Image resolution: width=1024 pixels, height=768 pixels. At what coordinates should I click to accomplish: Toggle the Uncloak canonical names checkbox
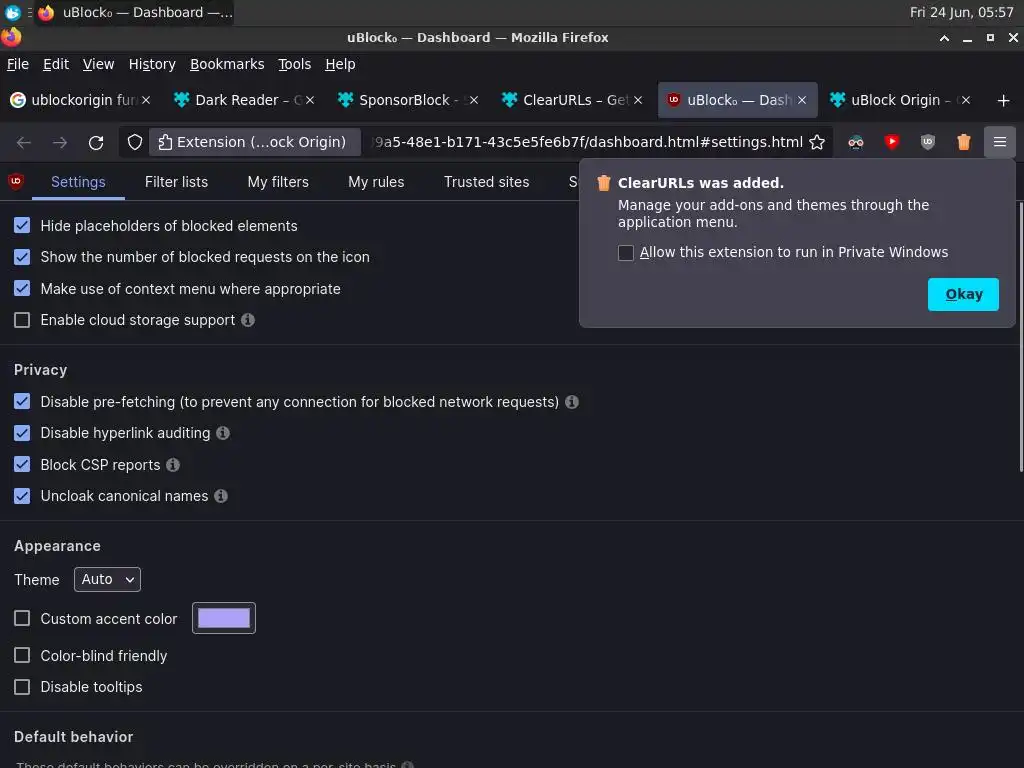click(x=22, y=496)
